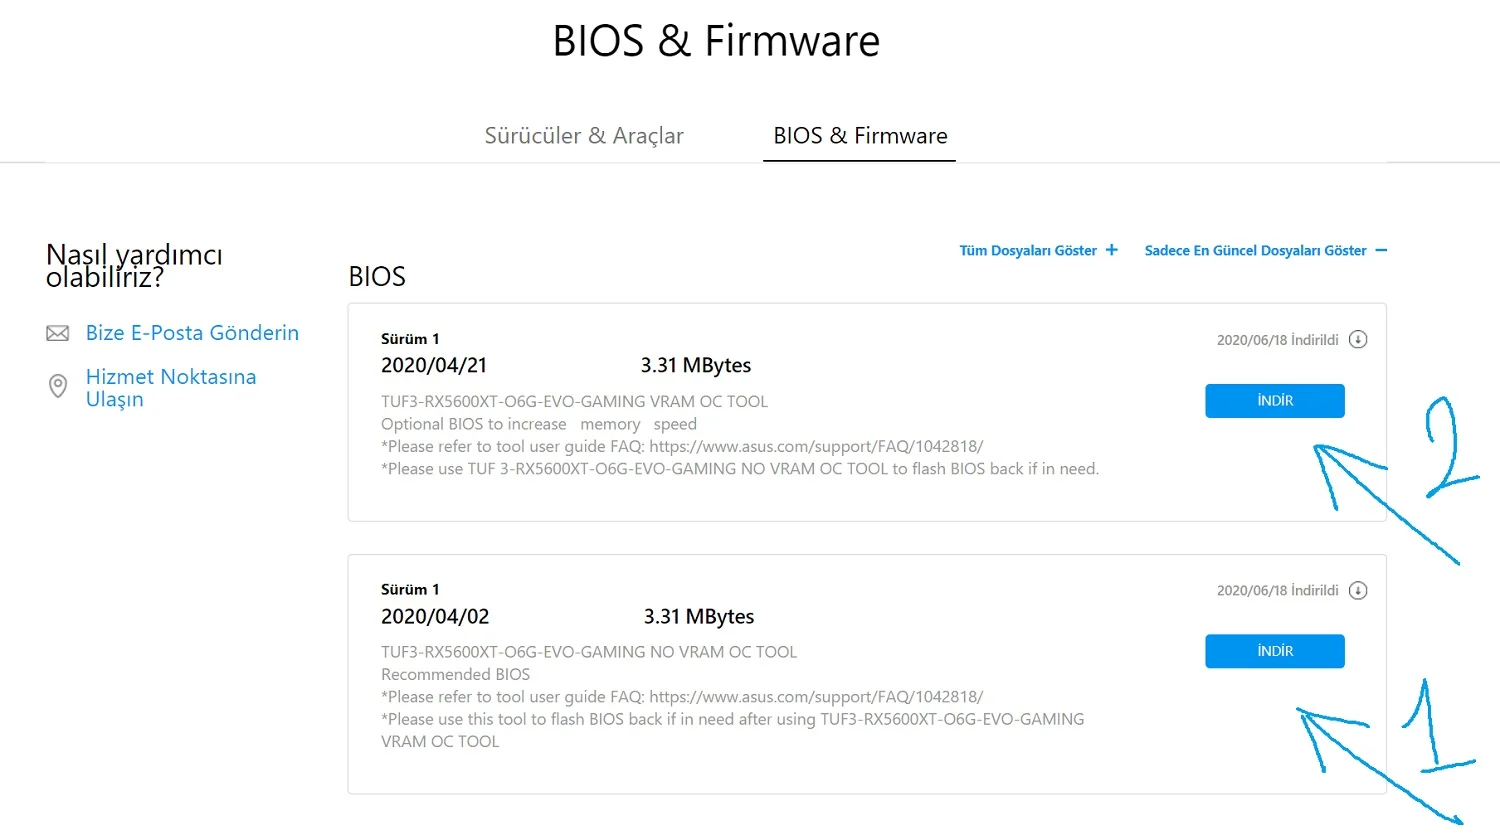Screen dimensions: 1500x840
Task: Click the envelope icon beside Bize E-Posta Gönderin
Action: 58,334
